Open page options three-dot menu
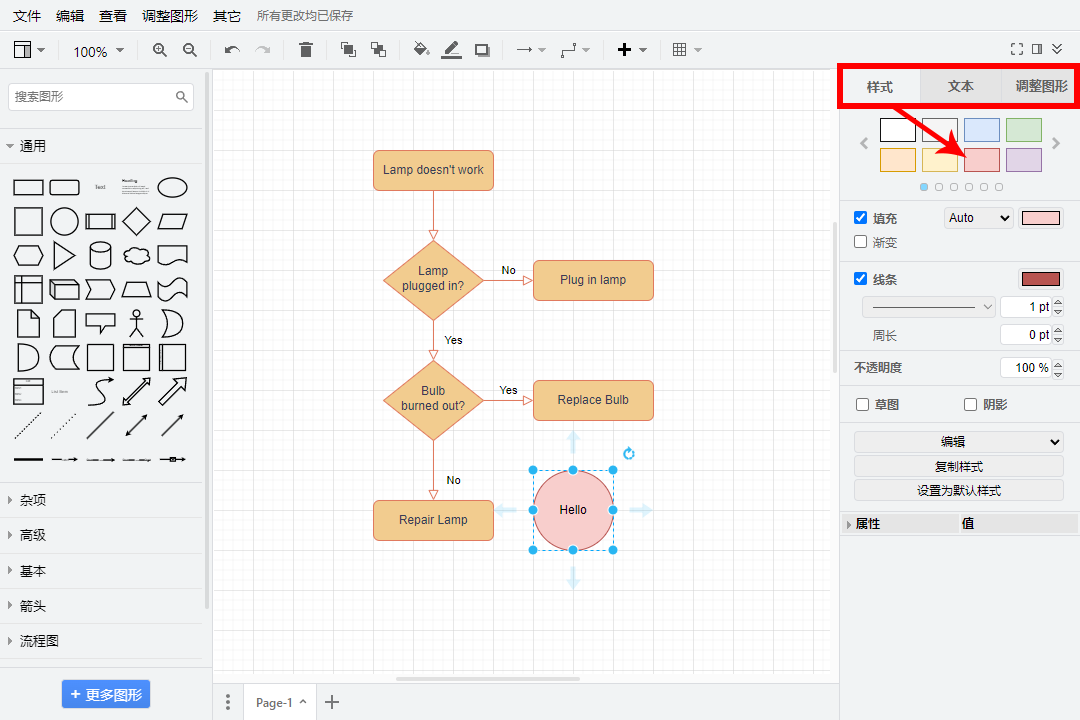The image size is (1080, 720). coord(228,702)
